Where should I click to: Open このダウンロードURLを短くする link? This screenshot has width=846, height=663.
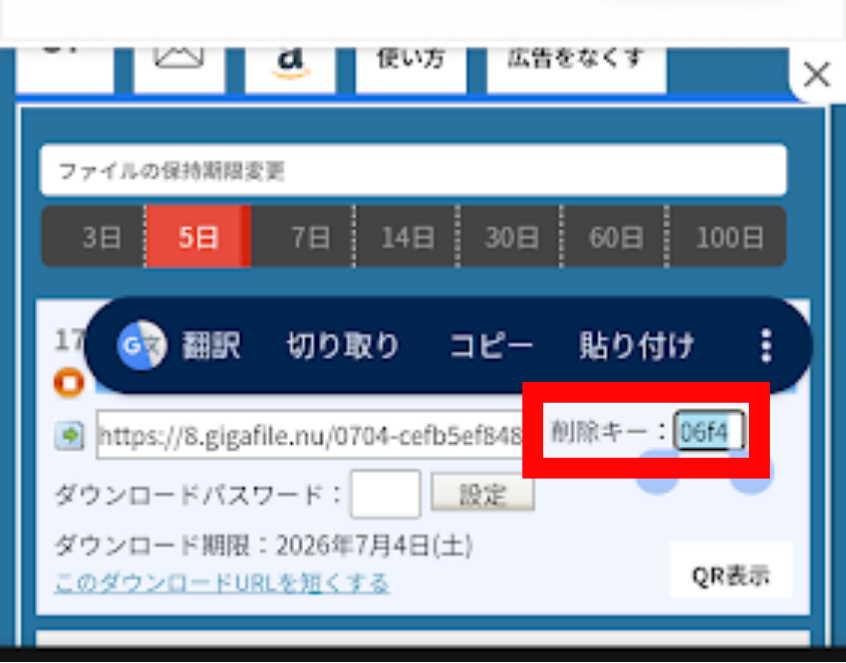click(x=222, y=584)
